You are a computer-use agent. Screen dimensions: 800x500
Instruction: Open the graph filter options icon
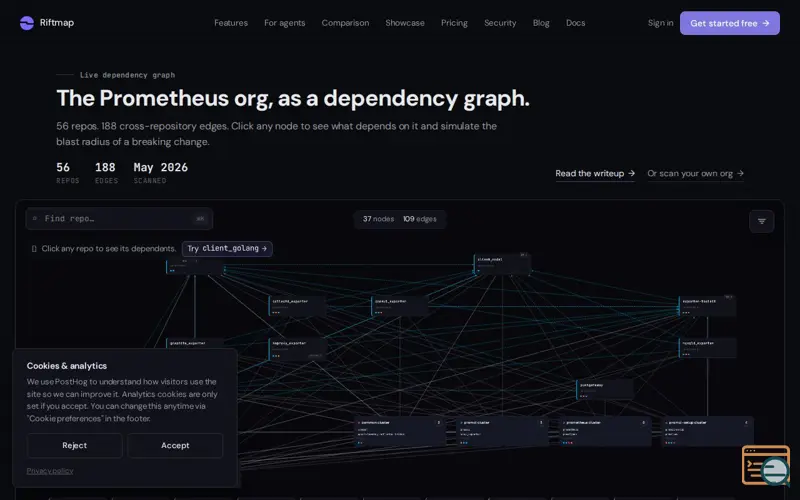pos(762,221)
